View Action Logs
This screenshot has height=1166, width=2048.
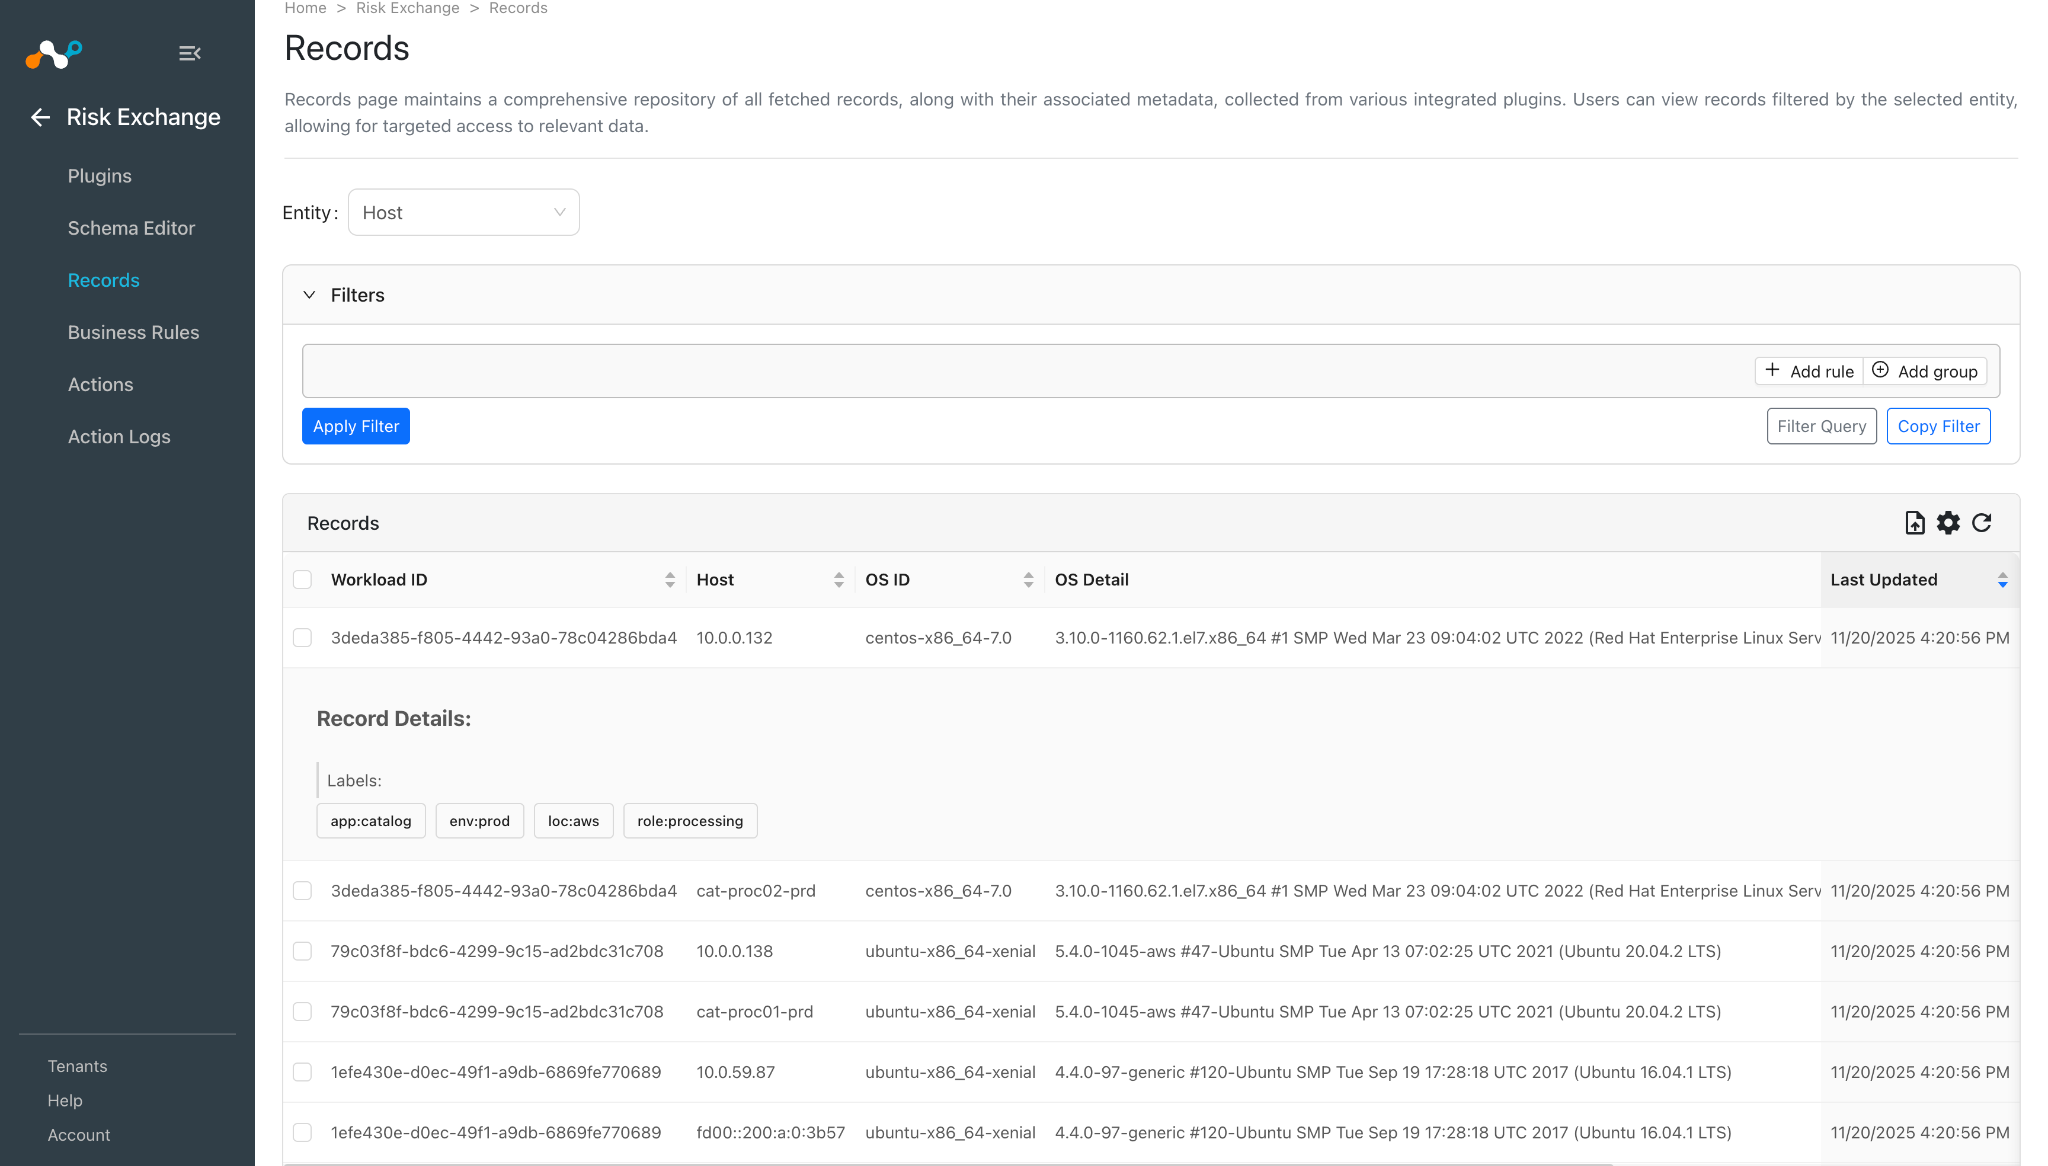pyautogui.click(x=119, y=436)
